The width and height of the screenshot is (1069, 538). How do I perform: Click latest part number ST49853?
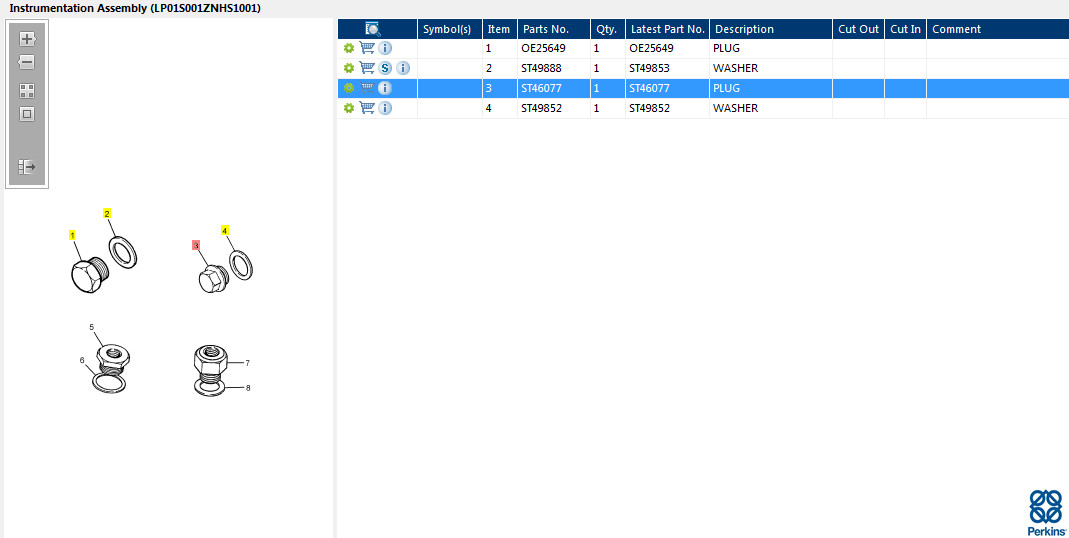tap(650, 68)
